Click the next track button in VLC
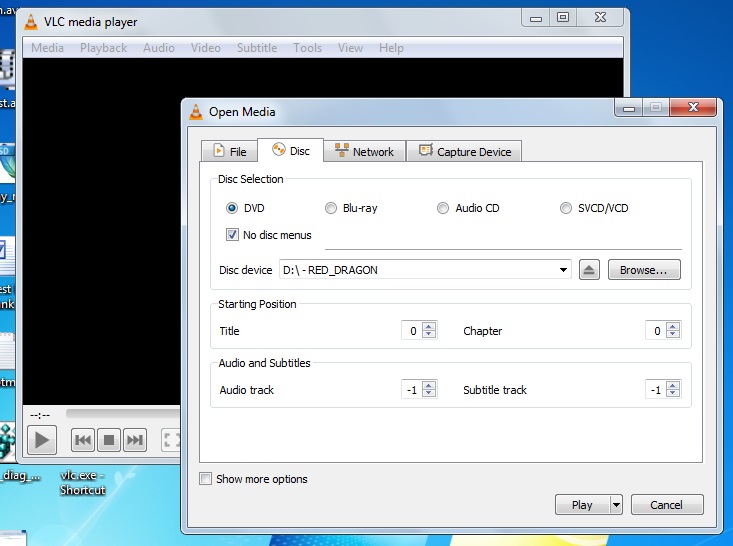 coord(135,440)
